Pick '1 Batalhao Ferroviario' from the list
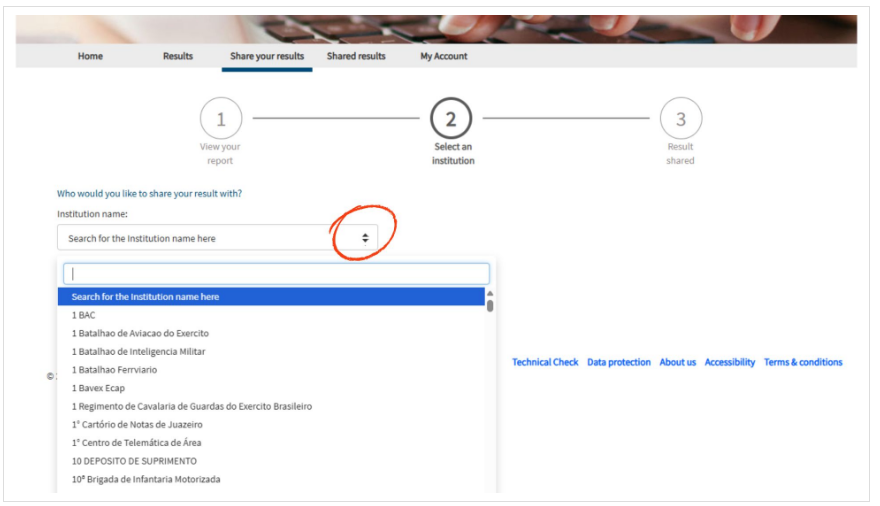This screenshot has height=506, width=880. click(114, 370)
